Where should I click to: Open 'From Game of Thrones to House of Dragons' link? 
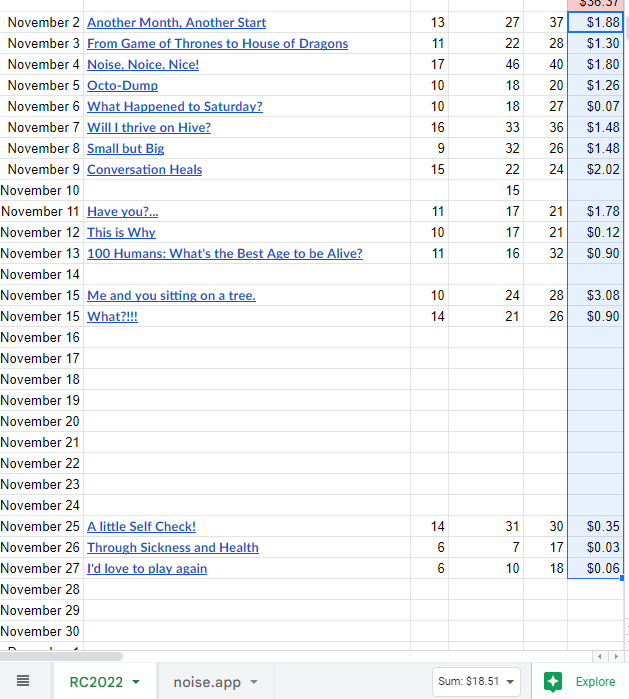tap(218, 43)
